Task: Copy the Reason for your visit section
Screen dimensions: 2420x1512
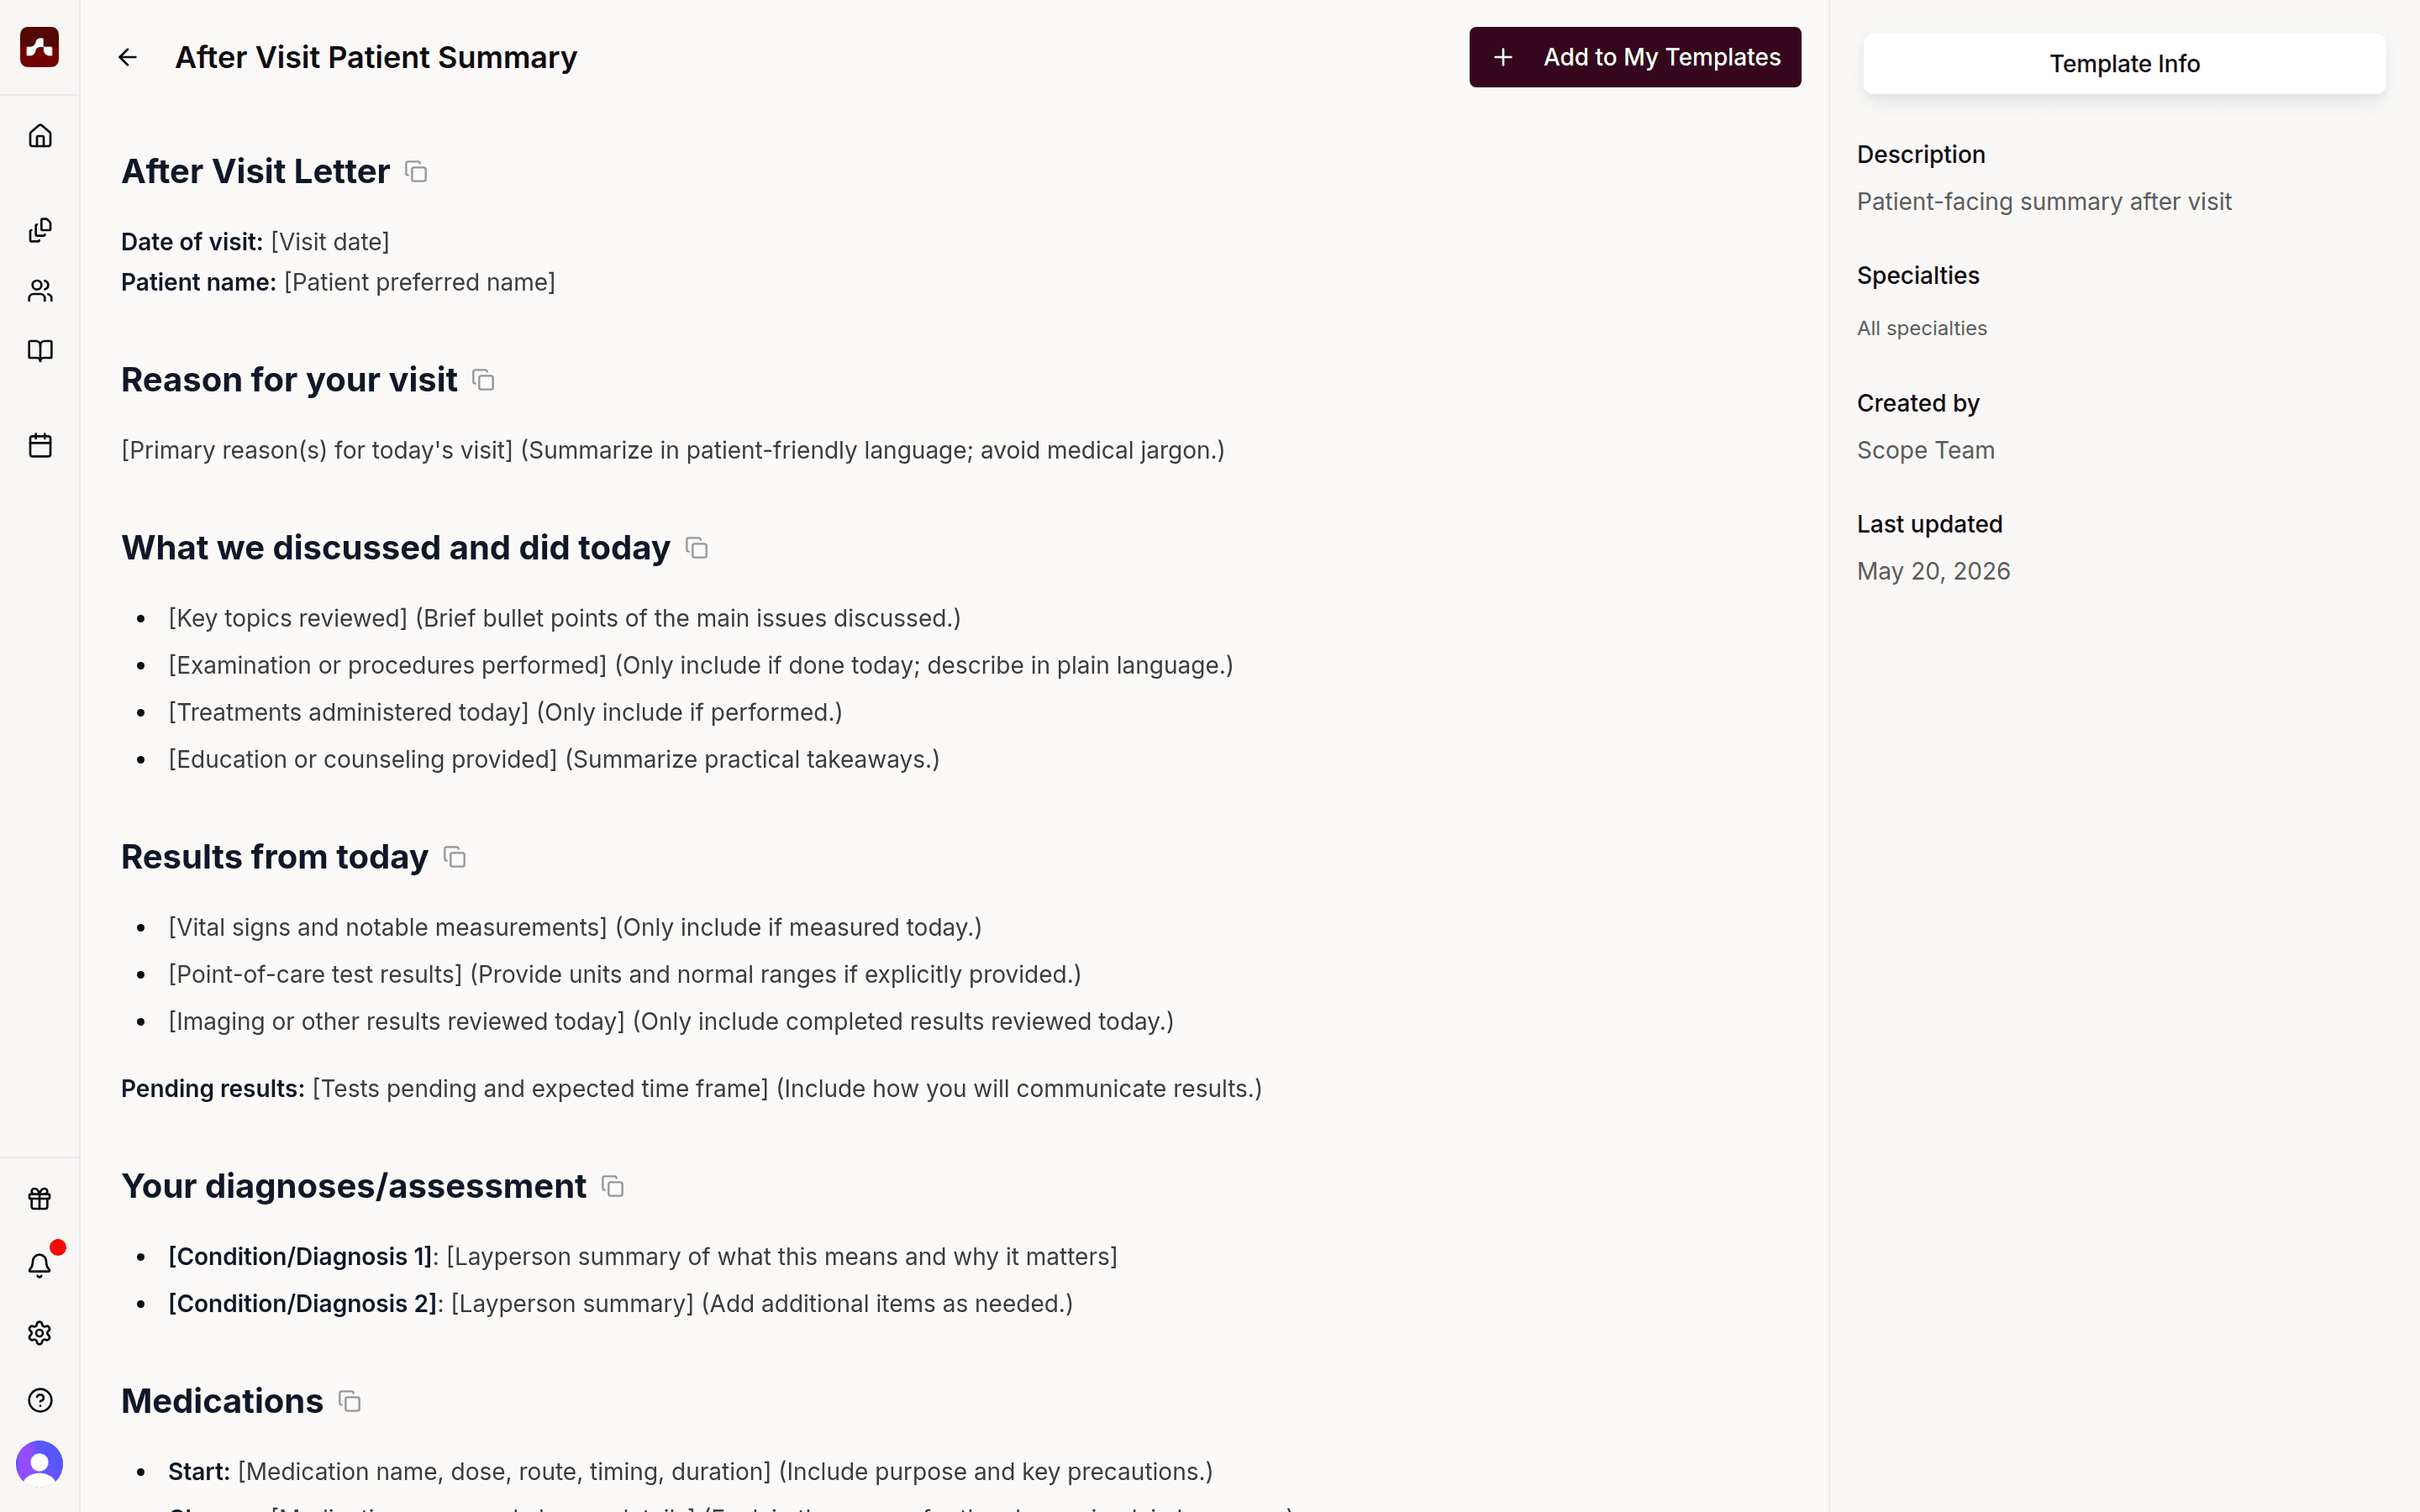Action: (x=484, y=380)
